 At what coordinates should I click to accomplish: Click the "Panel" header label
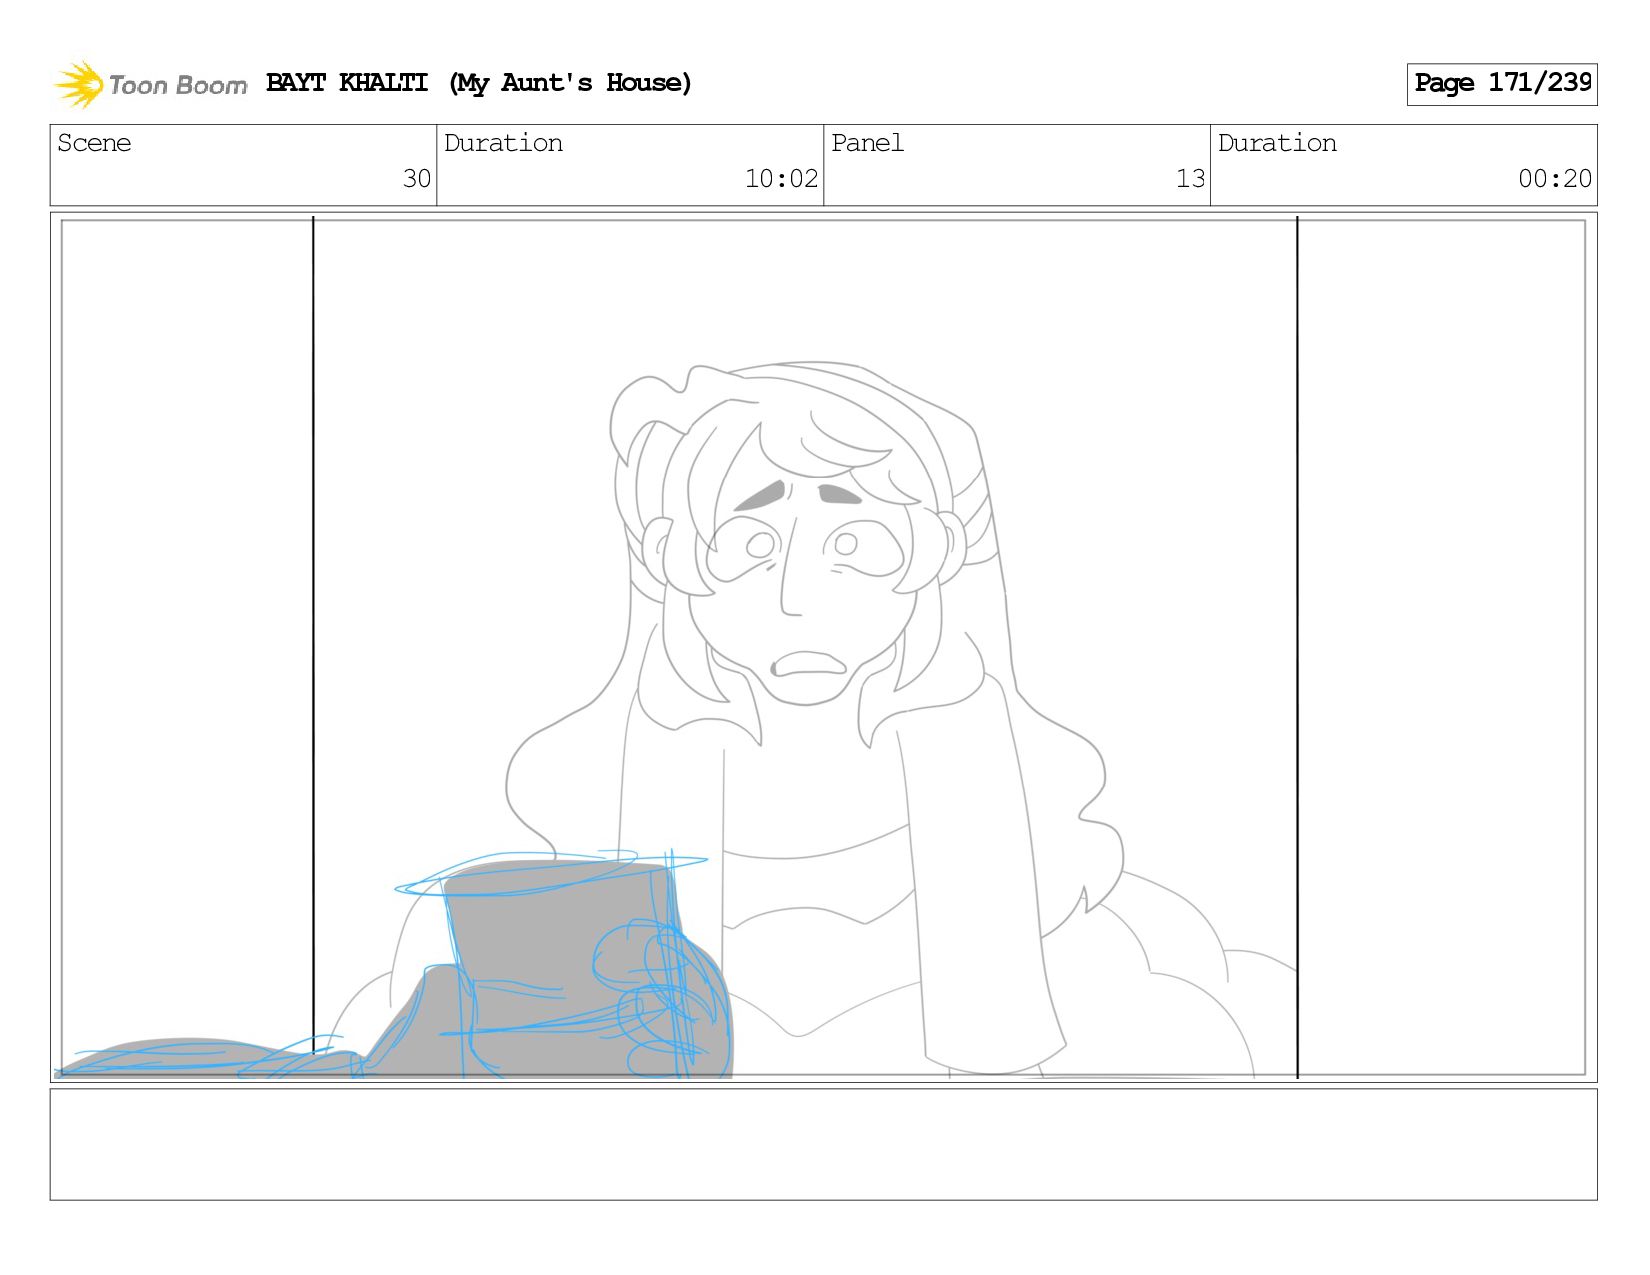point(867,143)
